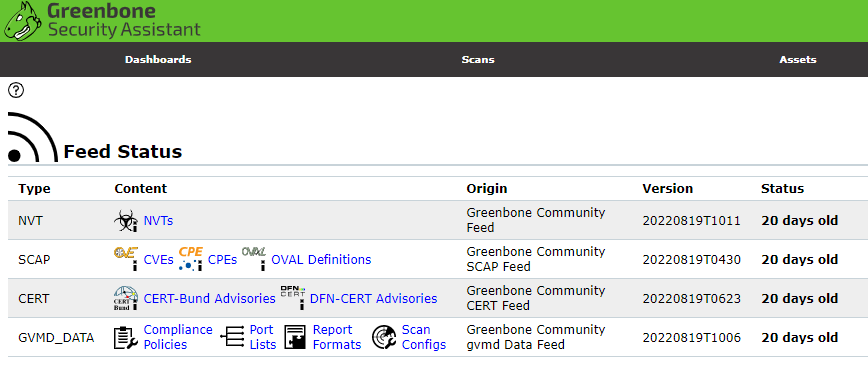Open the NVTs link
The width and height of the screenshot is (868, 366).
158,221
